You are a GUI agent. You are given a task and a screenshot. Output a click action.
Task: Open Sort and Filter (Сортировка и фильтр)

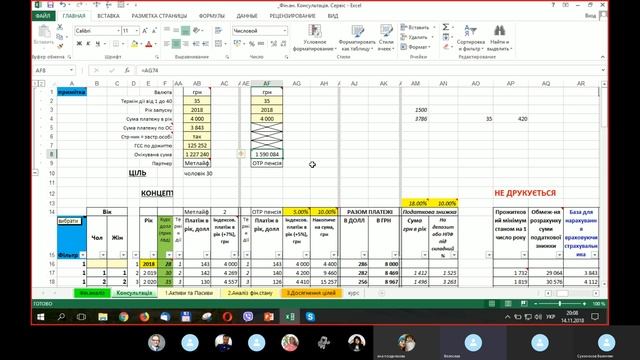coord(471,38)
